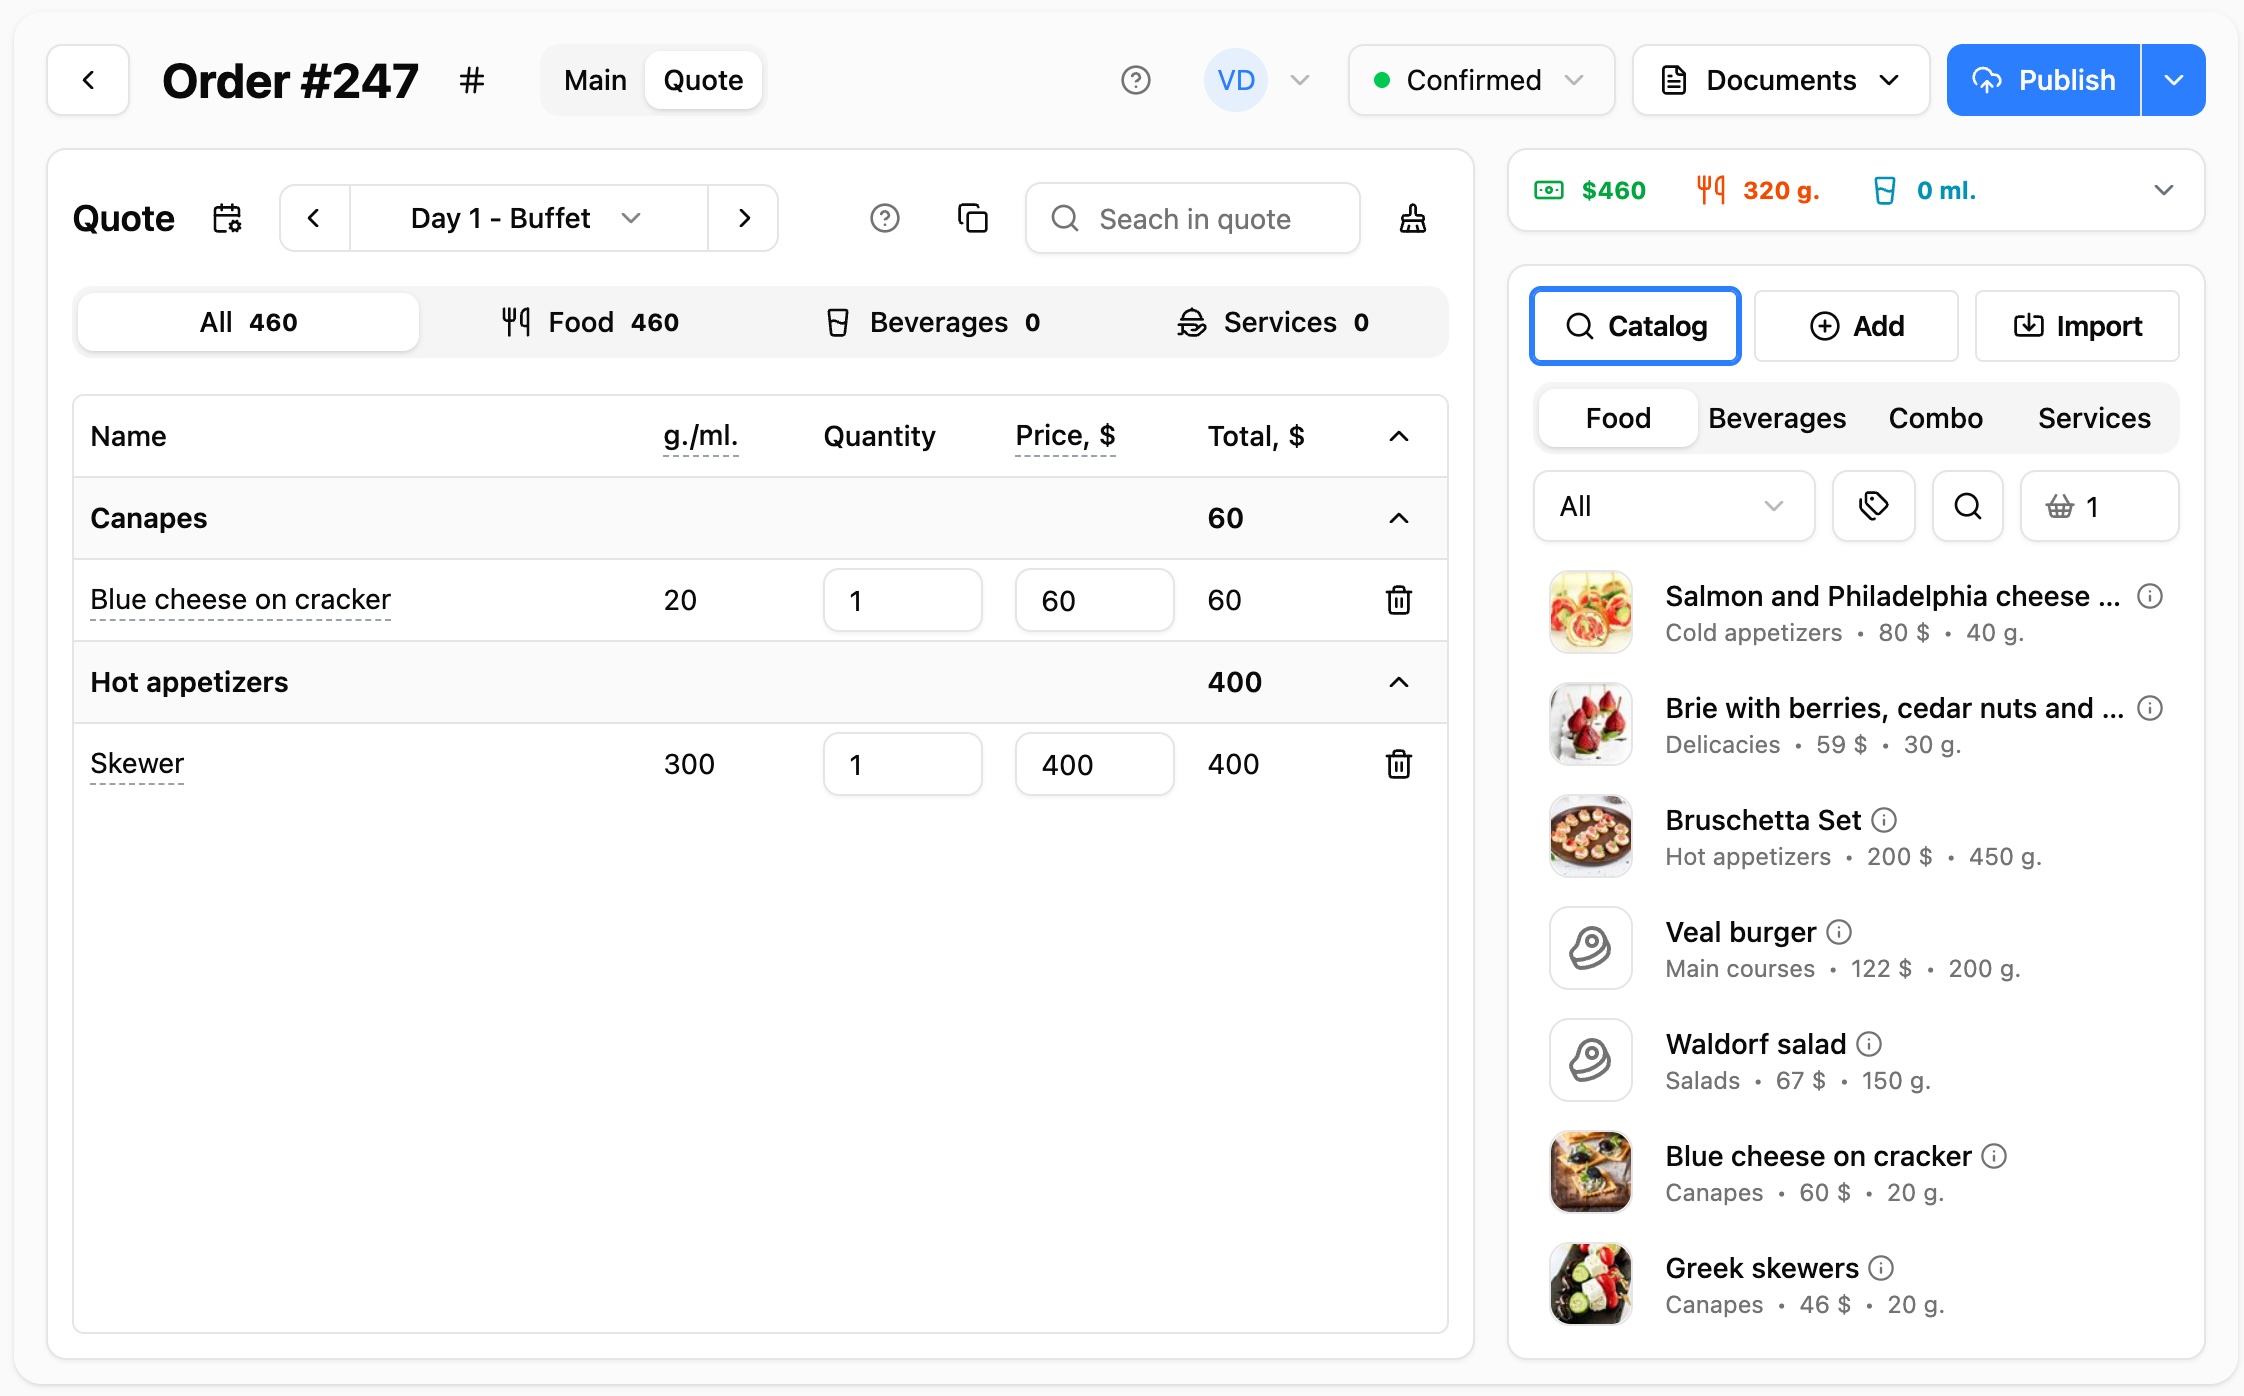Open the Blue cheese on cracker link in the quote
Screen dimensions: 2244x1396
pos(240,599)
